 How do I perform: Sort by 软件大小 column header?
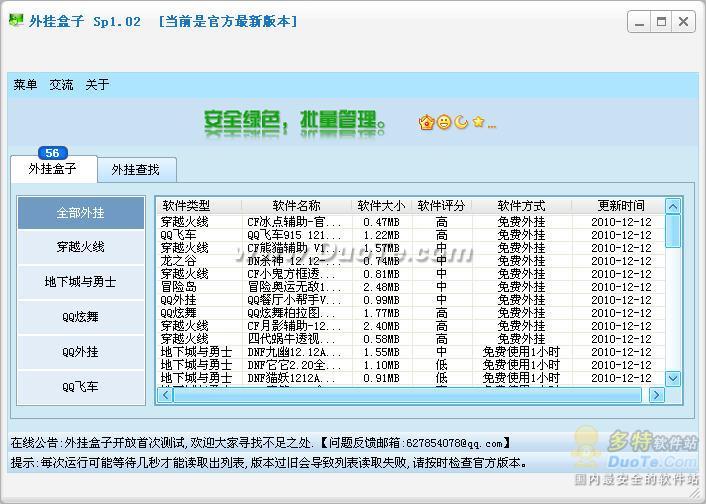(x=381, y=206)
